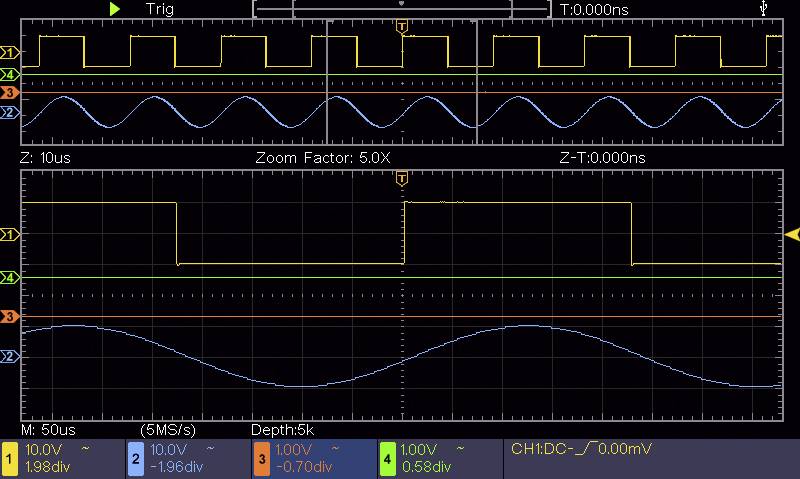Select the orange trigger T marker in overview window
The width and height of the screenshot is (800, 479).
pos(402,24)
